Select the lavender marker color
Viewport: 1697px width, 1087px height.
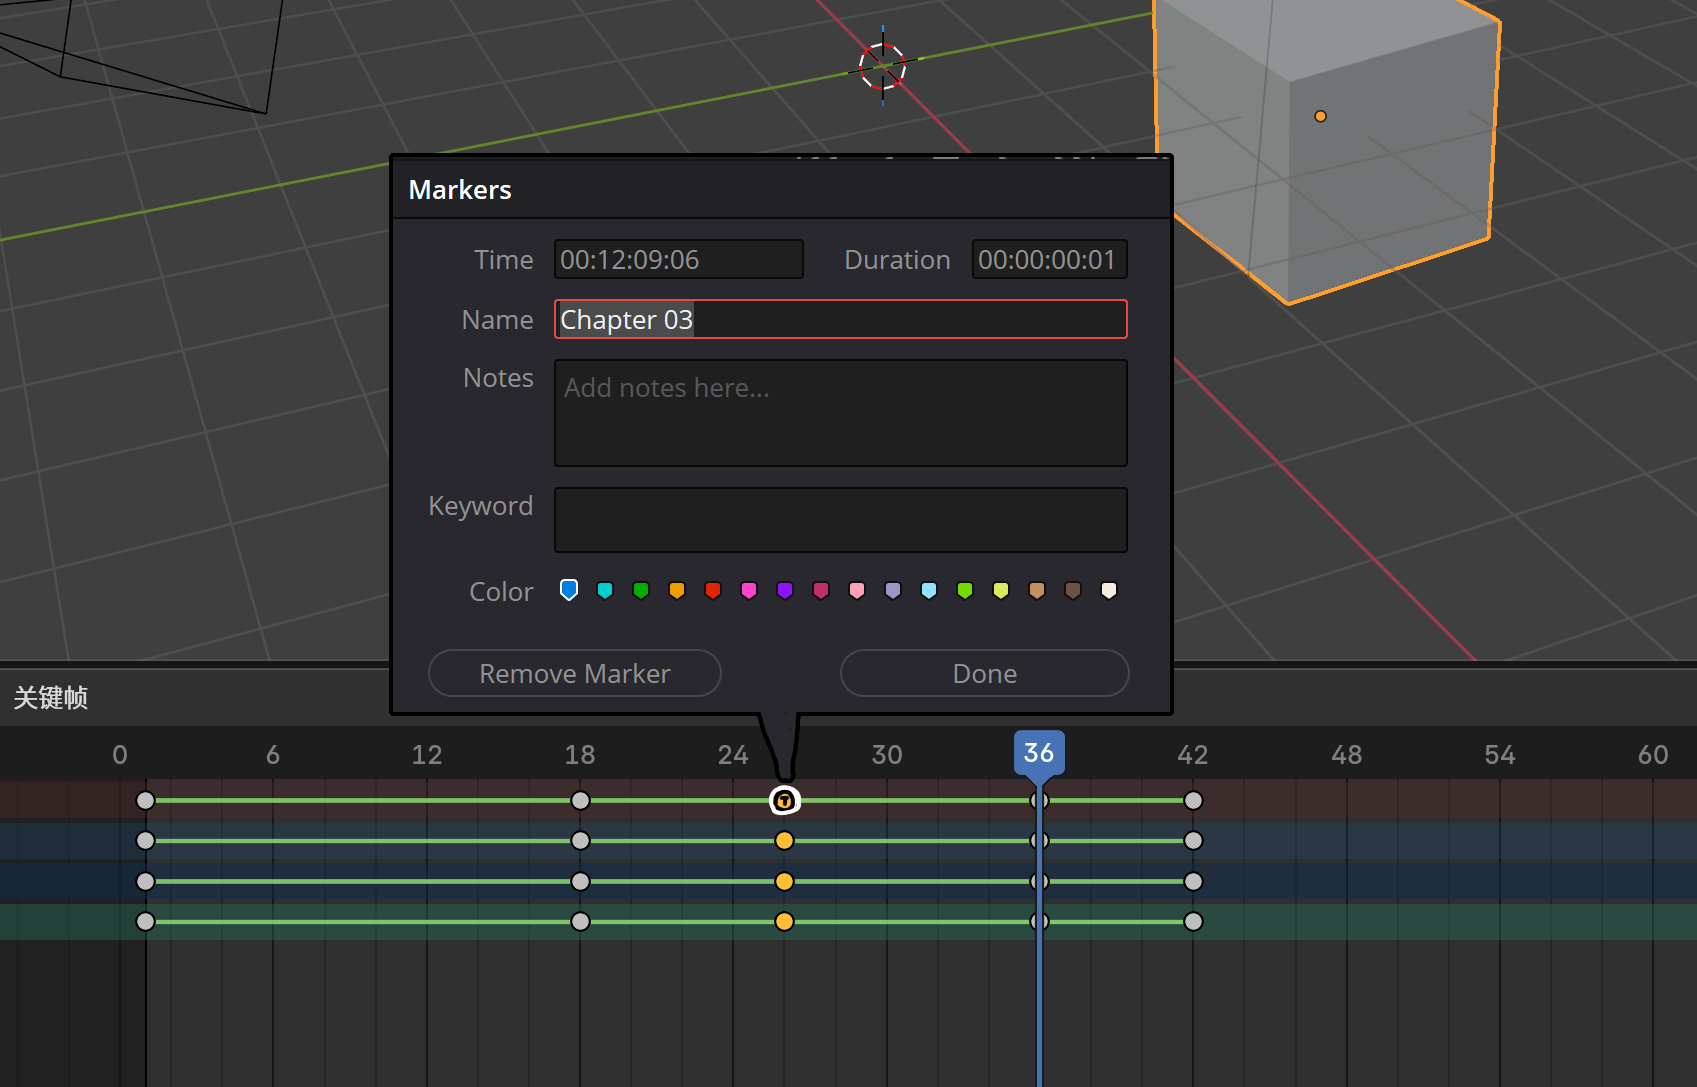pos(893,590)
